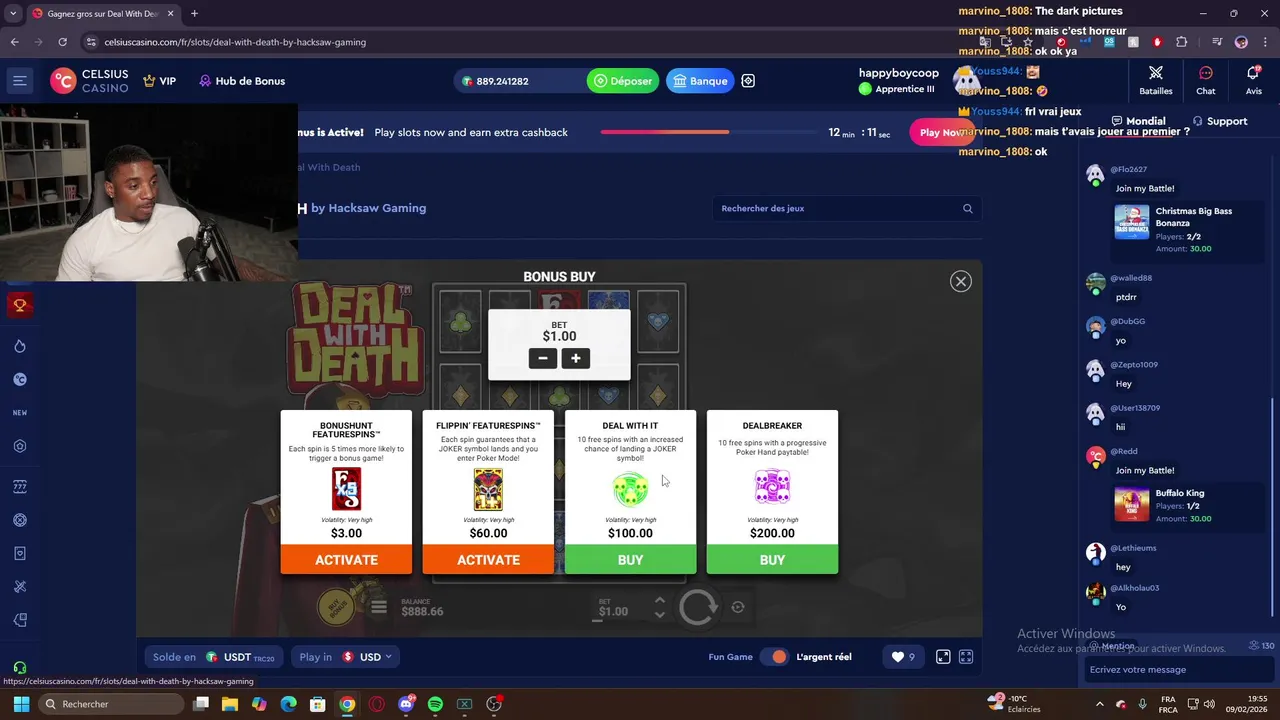Select the flame icon in the left sidebar
Image resolution: width=1280 pixels, height=720 pixels.
20,346
